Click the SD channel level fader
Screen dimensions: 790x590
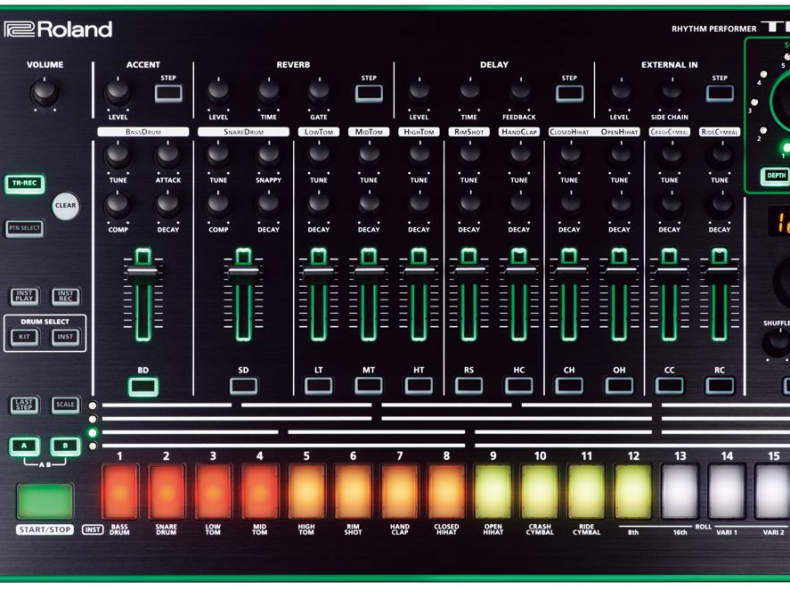[243, 272]
